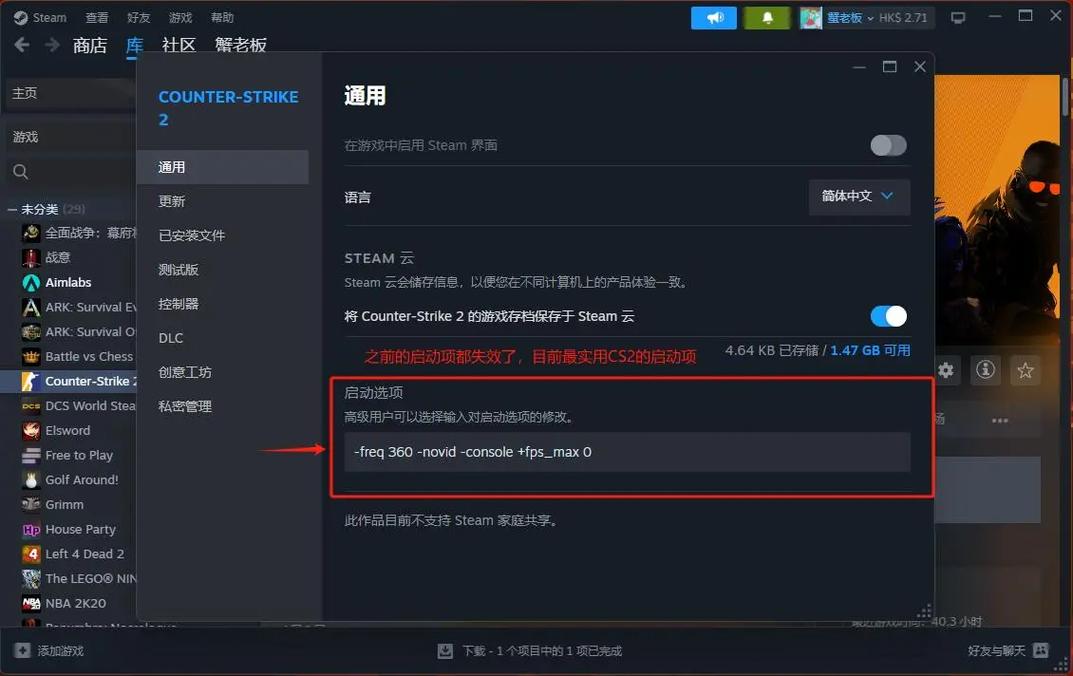The width and height of the screenshot is (1073, 676).
Task: Click the library scrollbar on the right edge
Action: click(1065, 96)
